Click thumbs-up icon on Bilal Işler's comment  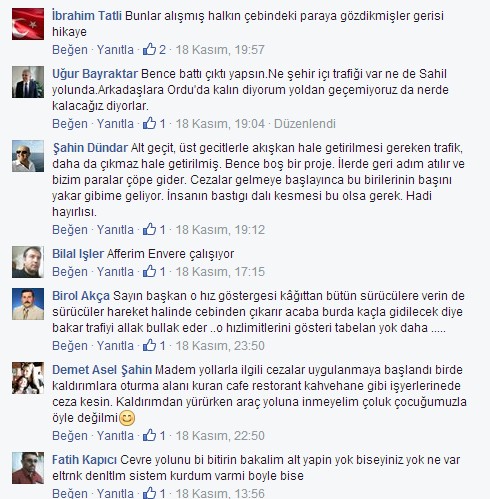pos(149,271)
